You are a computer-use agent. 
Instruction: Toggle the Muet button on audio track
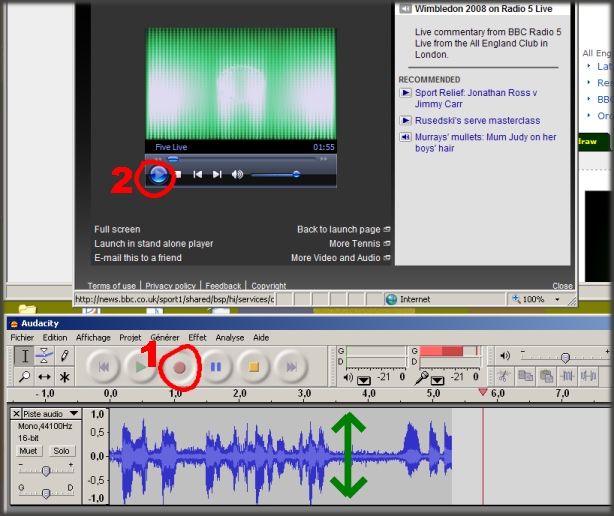(x=28, y=451)
